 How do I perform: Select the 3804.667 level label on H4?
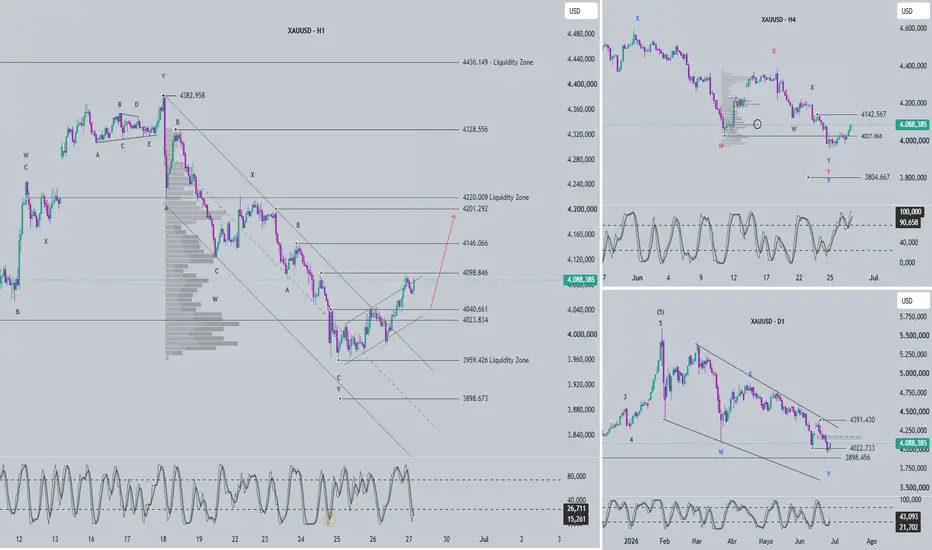point(877,177)
